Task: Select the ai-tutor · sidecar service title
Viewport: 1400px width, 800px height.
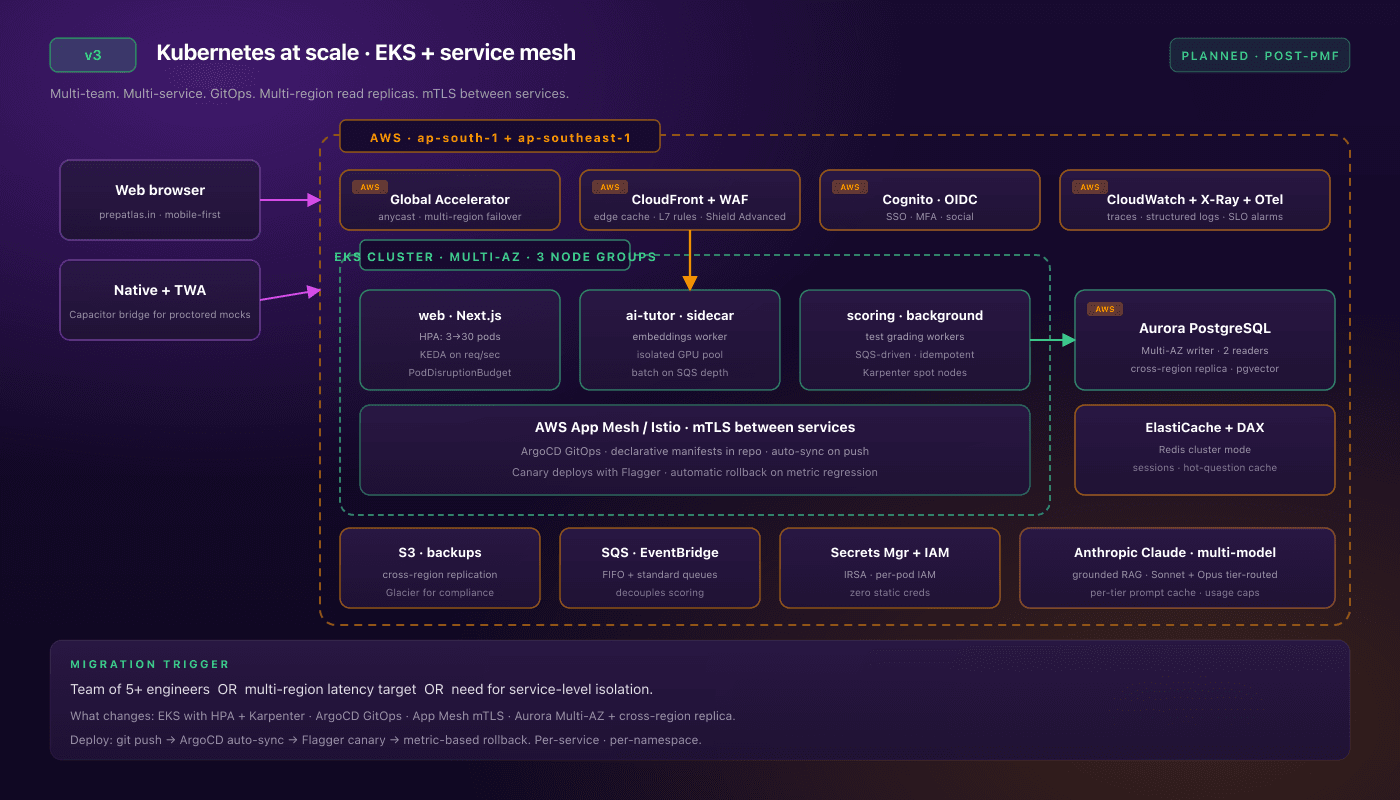Action: pos(680,315)
